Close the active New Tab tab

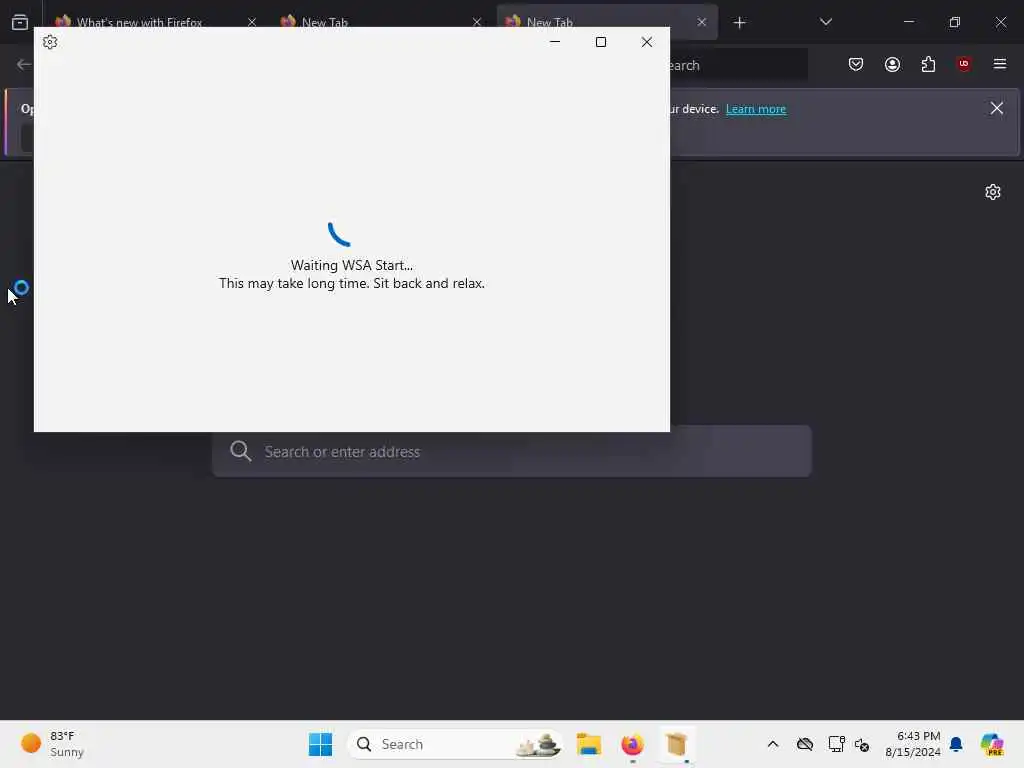[x=701, y=22]
